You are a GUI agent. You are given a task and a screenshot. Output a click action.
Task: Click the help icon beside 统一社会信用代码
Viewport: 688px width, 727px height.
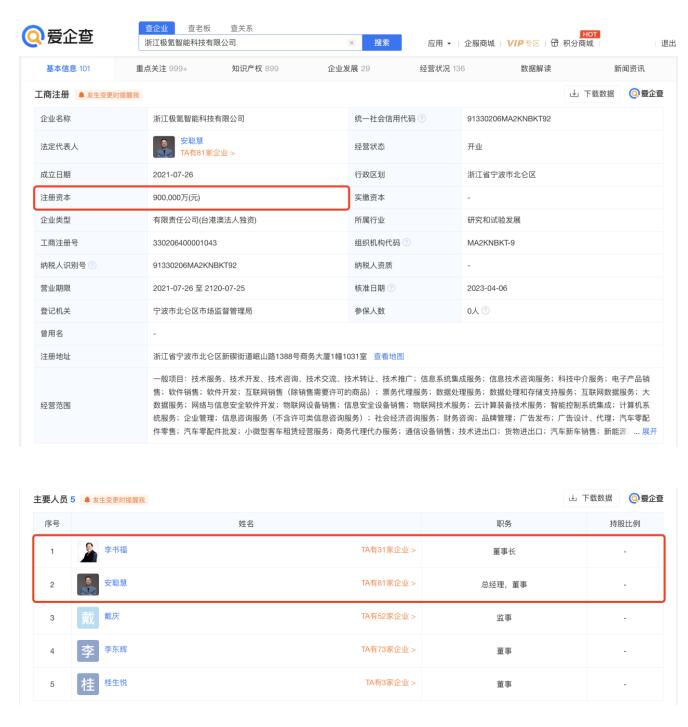click(421, 119)
